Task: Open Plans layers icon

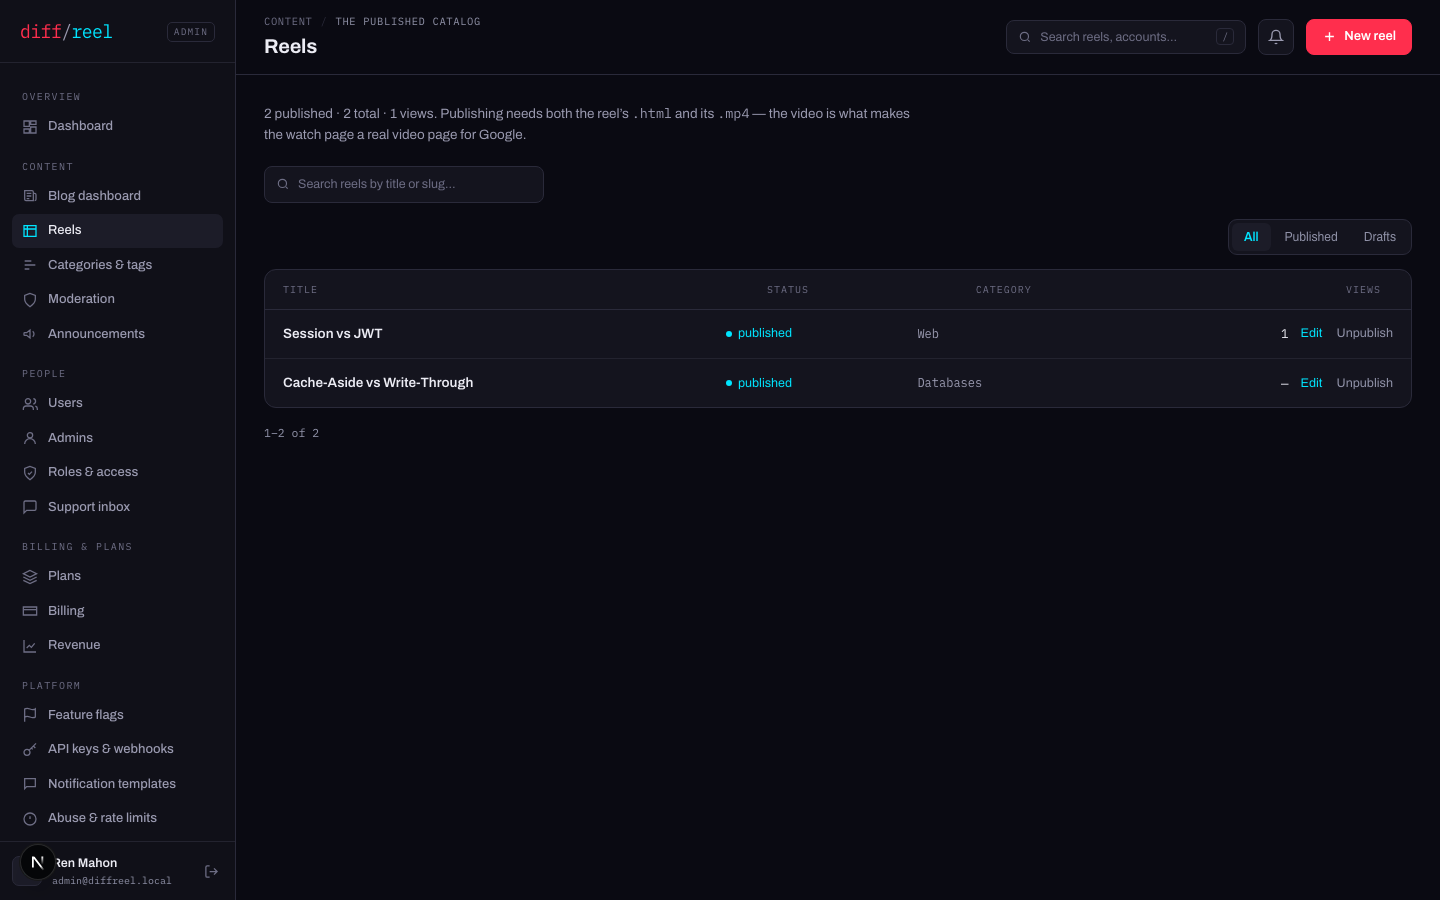Action: [30, 577]
